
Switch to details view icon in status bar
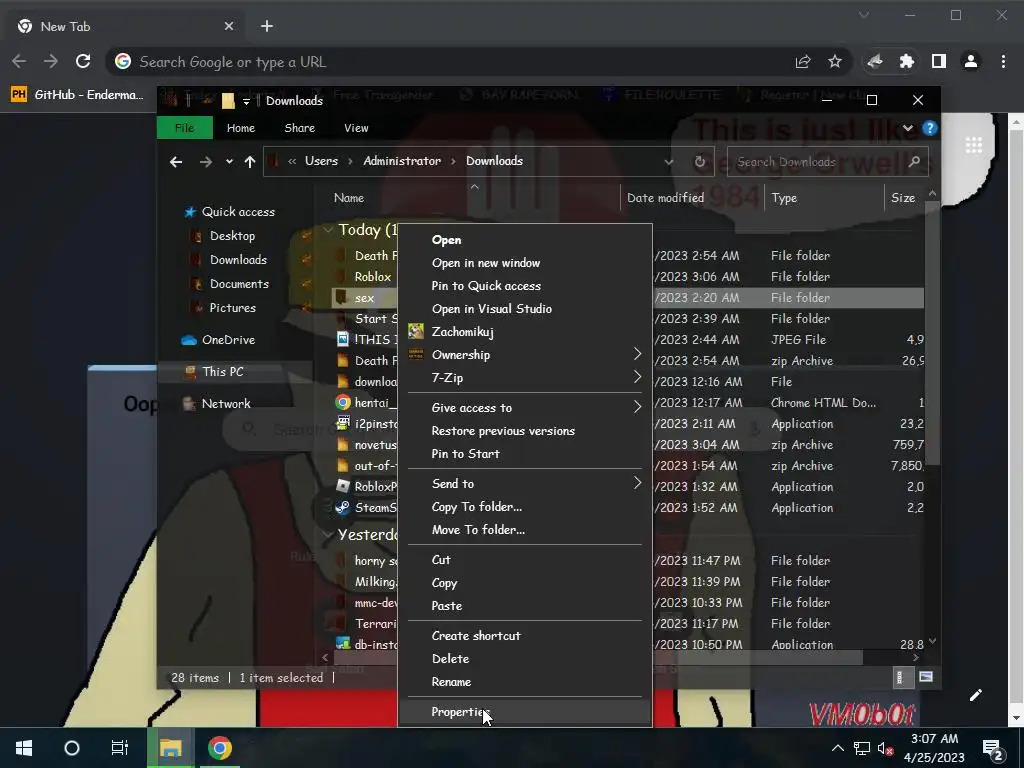(899, 677)
